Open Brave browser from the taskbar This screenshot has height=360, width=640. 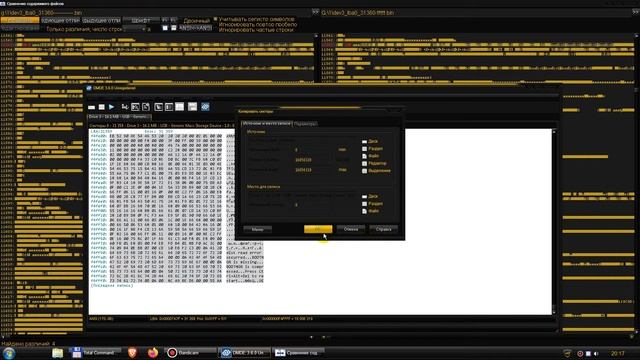coord(132,353)
